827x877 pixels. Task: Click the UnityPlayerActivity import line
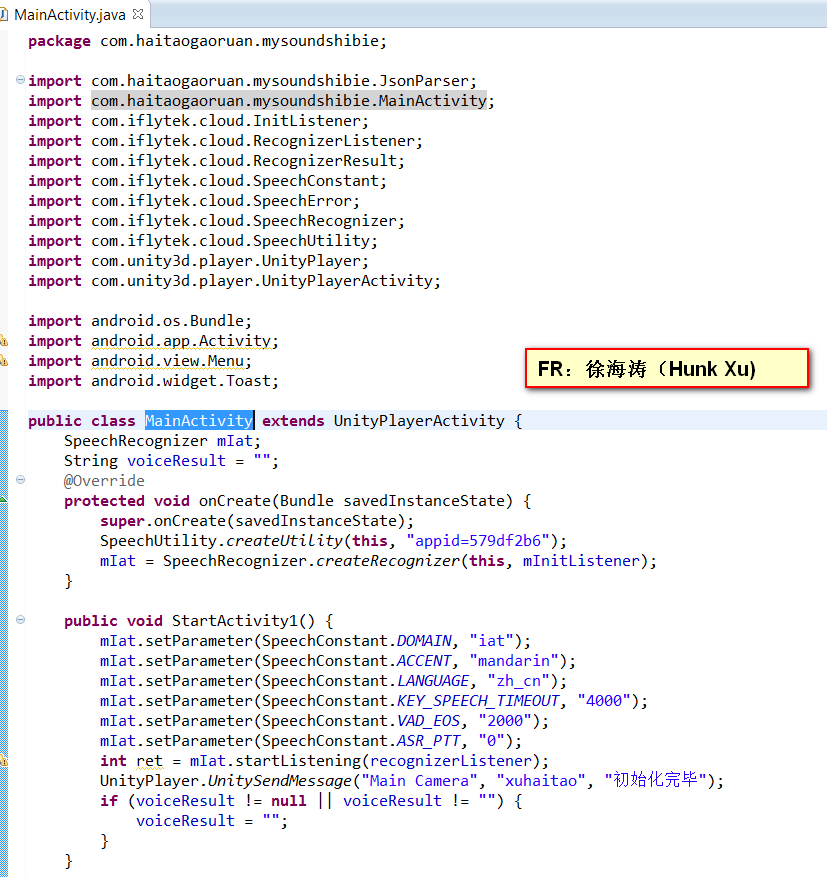coord(234,281)
